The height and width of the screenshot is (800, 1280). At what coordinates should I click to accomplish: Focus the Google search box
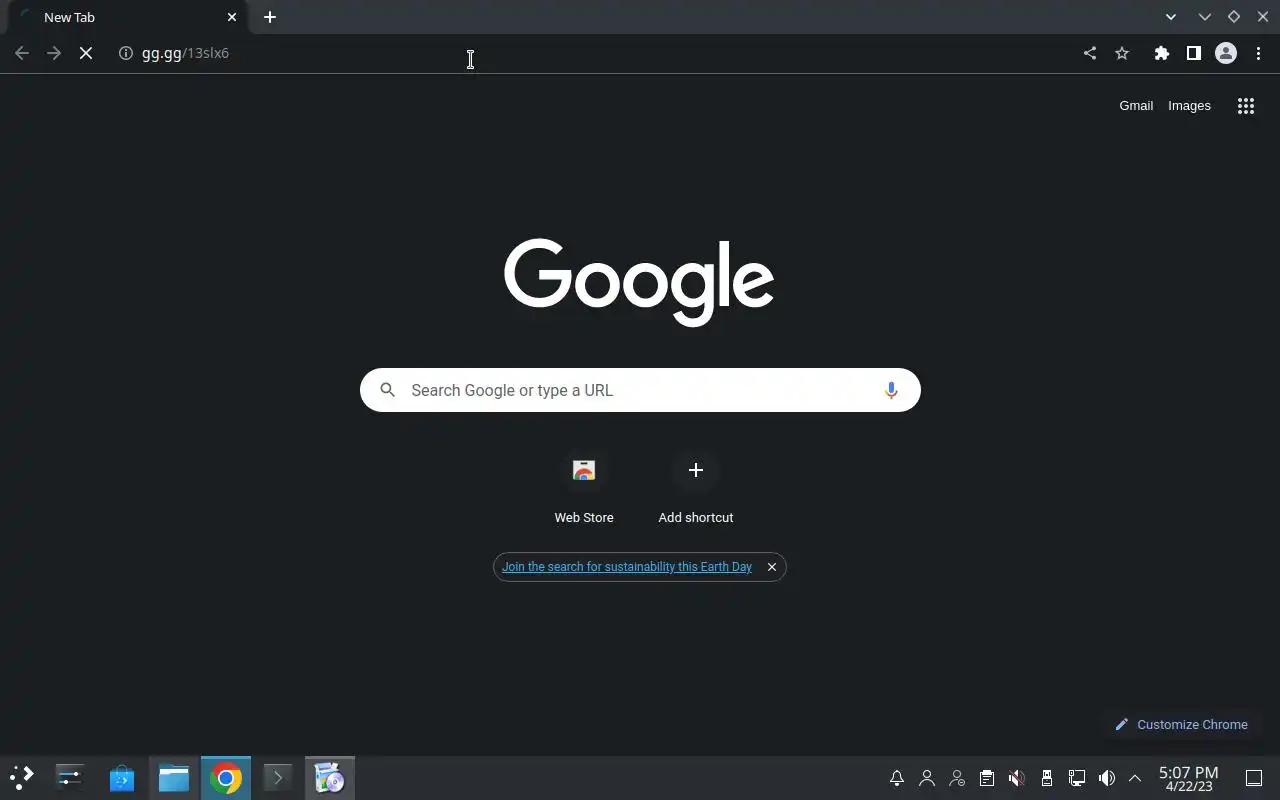640,390
